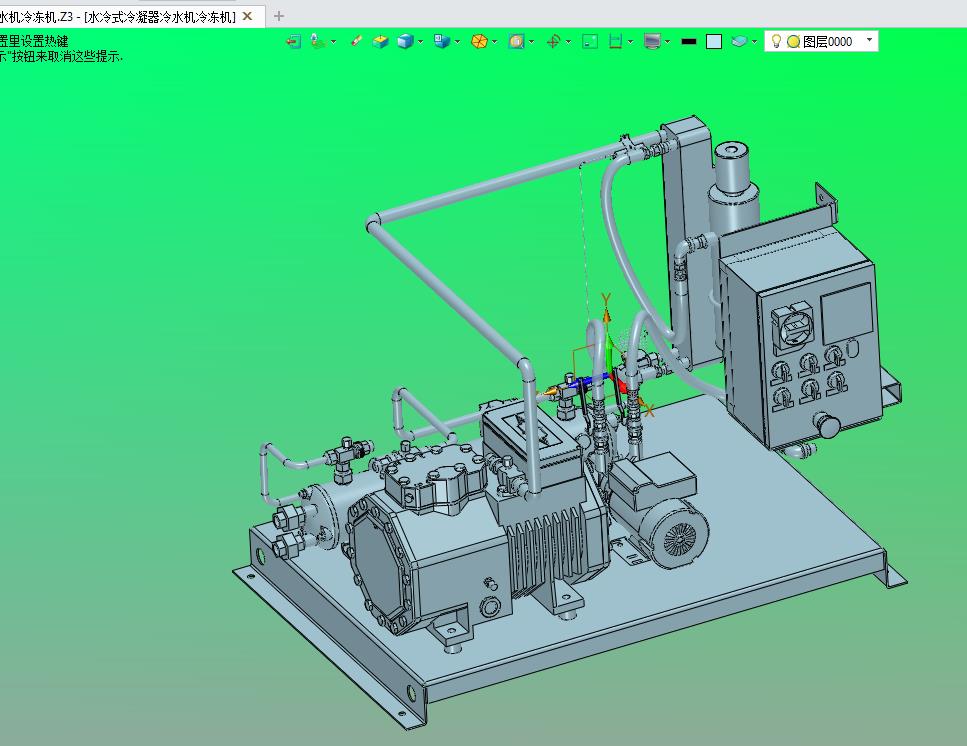Close the 水冷式冷凝器冷水机冷冻机 document tab
967x746 pixels.
[247, 17]
